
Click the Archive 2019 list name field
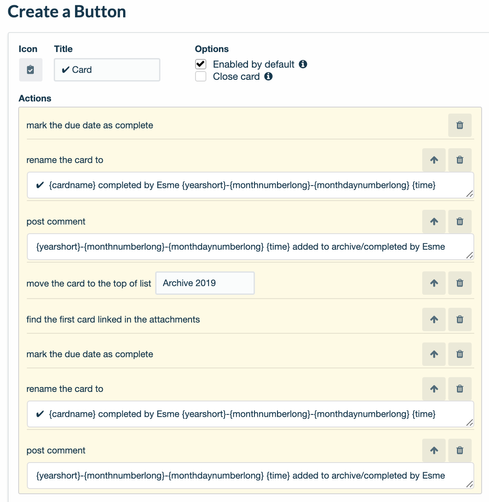click(x=205, y=283)
